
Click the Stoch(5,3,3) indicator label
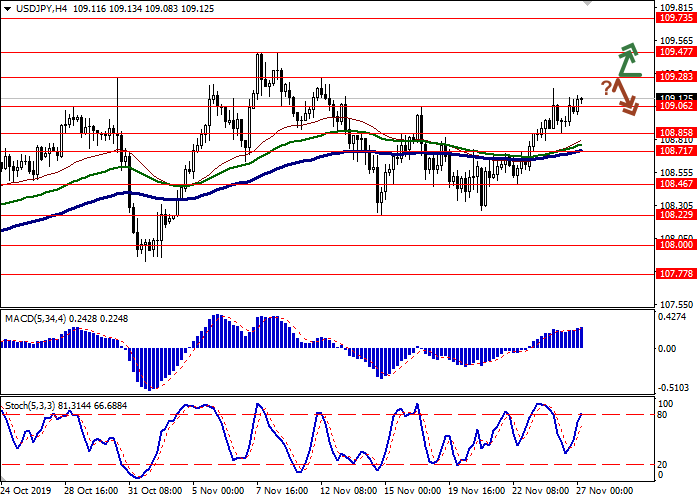(x=30, y=403)
